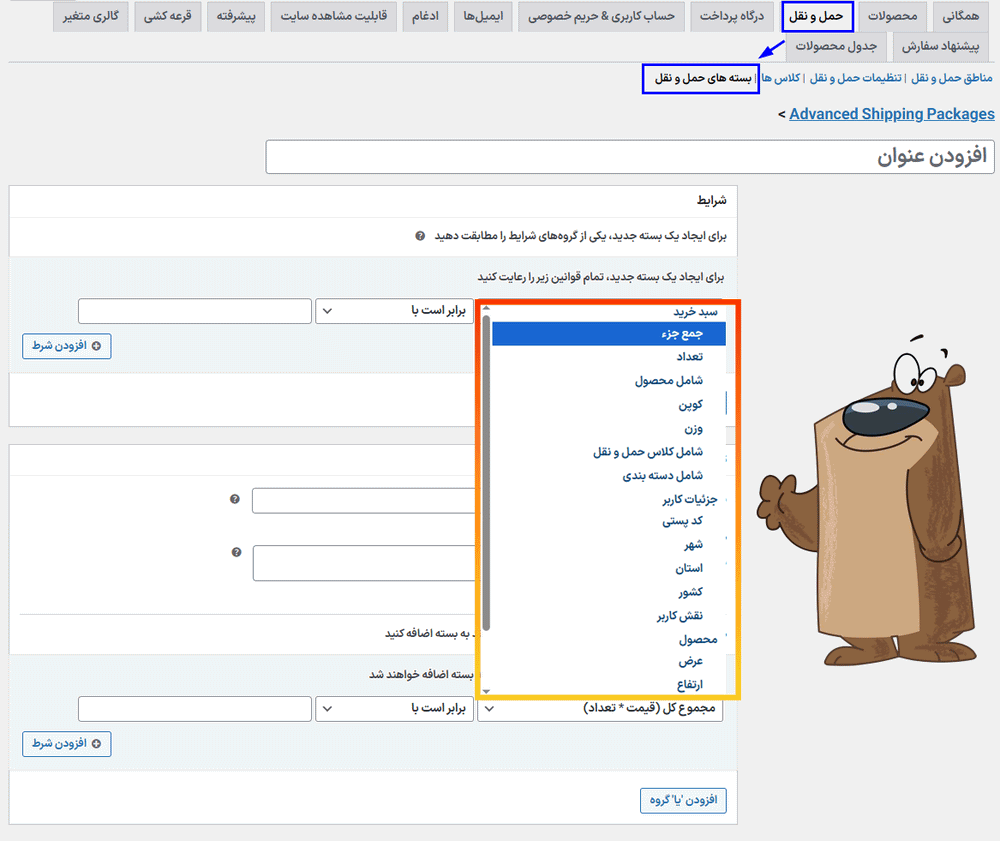This screenshot has width=1000, height=841.
Task: Open the lower برابر است با dropdown
Action: [x=394, y=709]
